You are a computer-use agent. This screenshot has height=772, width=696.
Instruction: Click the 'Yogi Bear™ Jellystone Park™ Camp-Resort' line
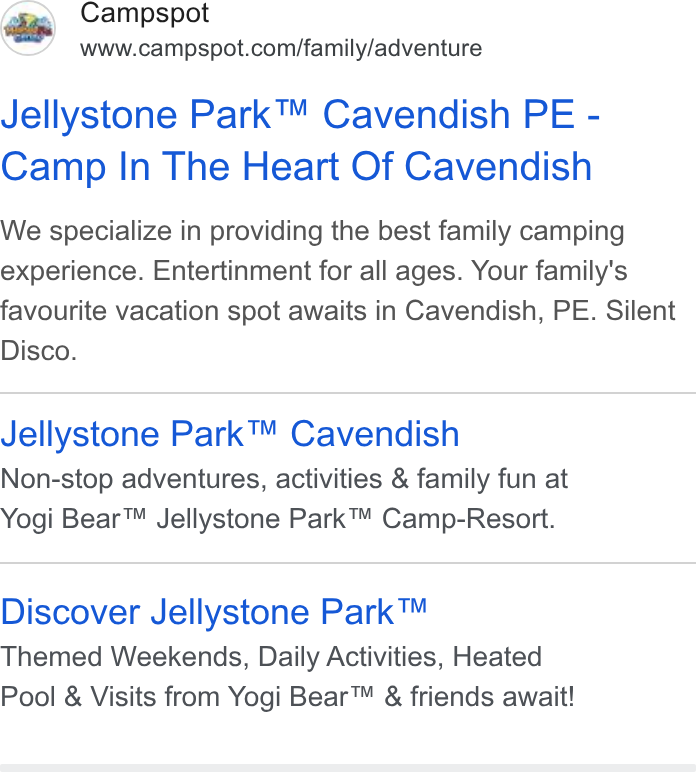278,519
